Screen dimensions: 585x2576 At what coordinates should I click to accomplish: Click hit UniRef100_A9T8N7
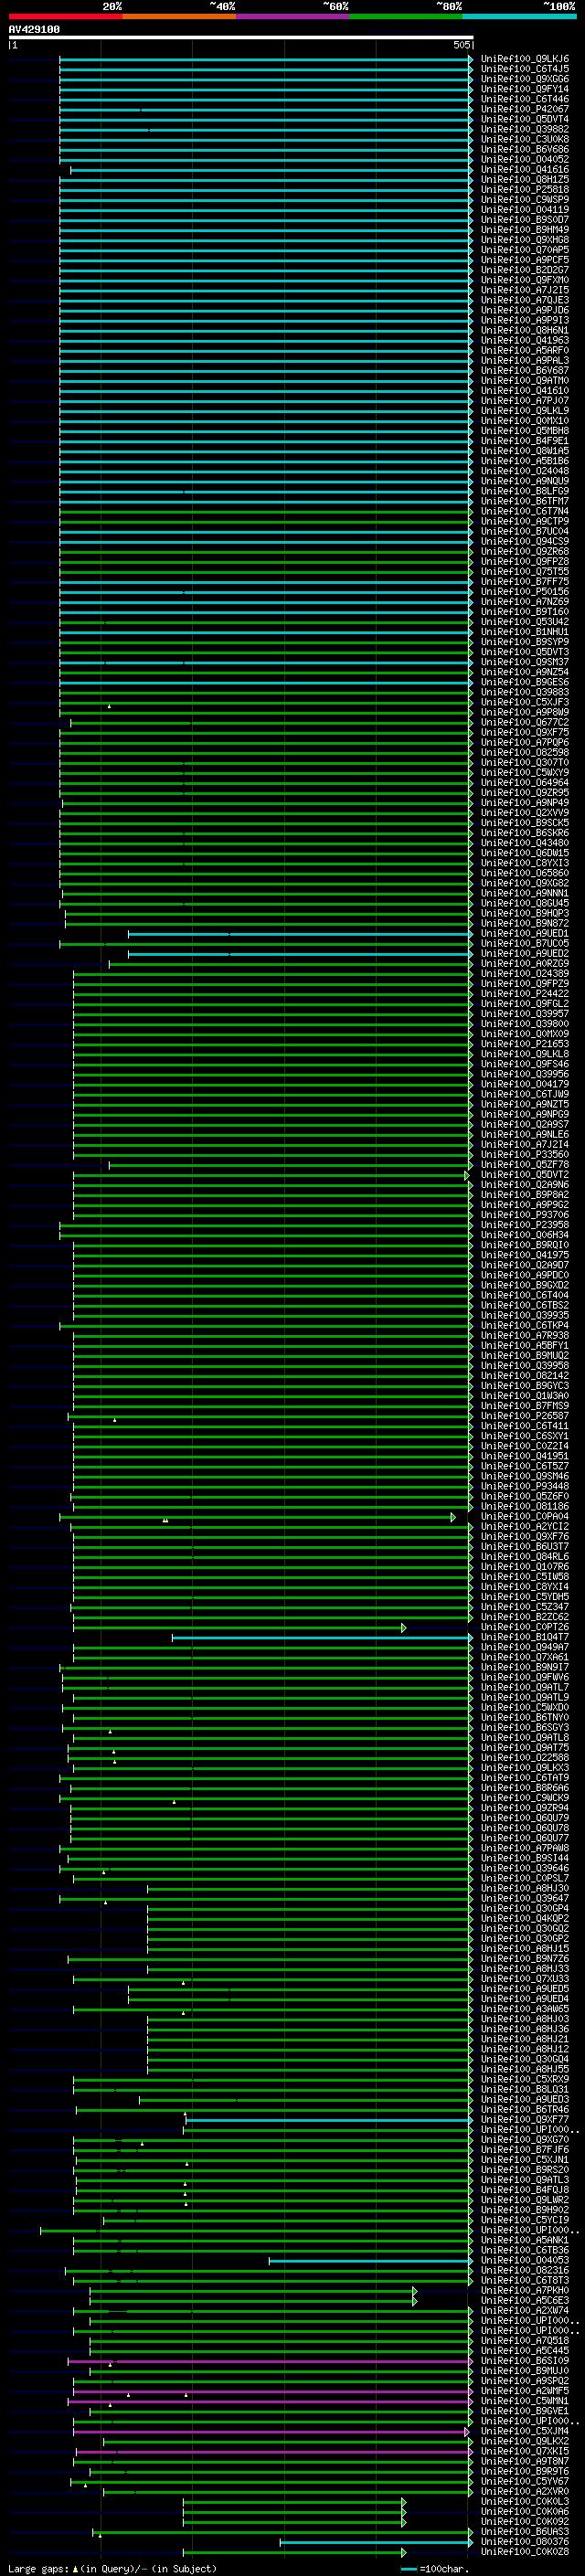click(x=524, y=2461)
